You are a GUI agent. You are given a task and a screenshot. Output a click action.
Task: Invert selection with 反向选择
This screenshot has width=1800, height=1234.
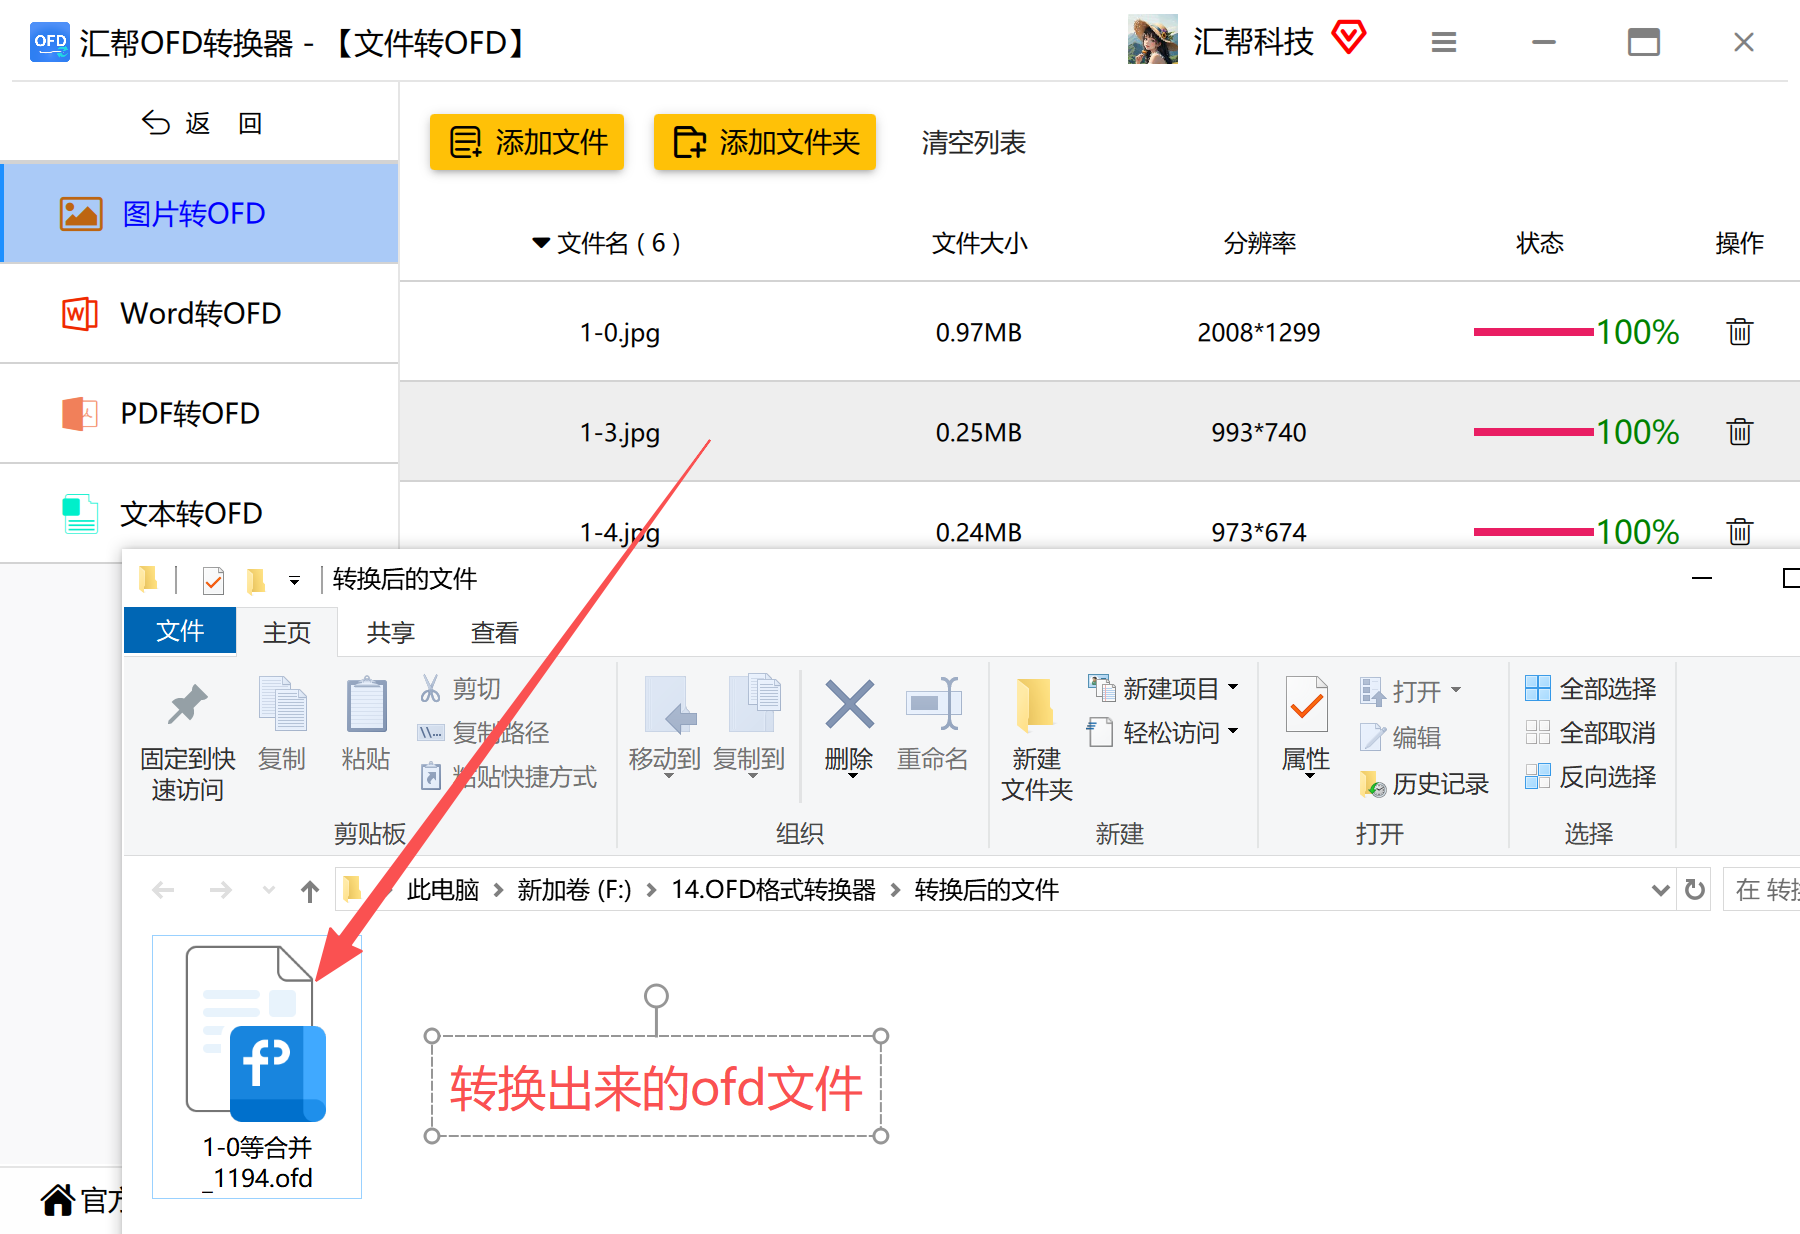[1590, 777]
